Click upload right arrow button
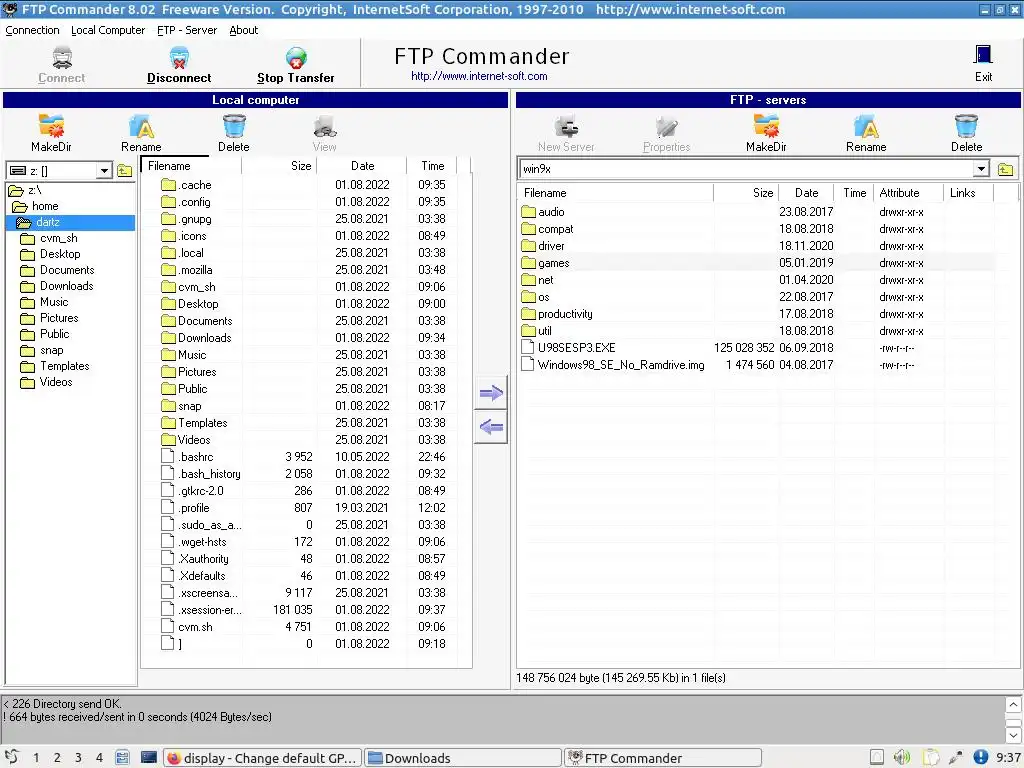 [x=491, y=393]
